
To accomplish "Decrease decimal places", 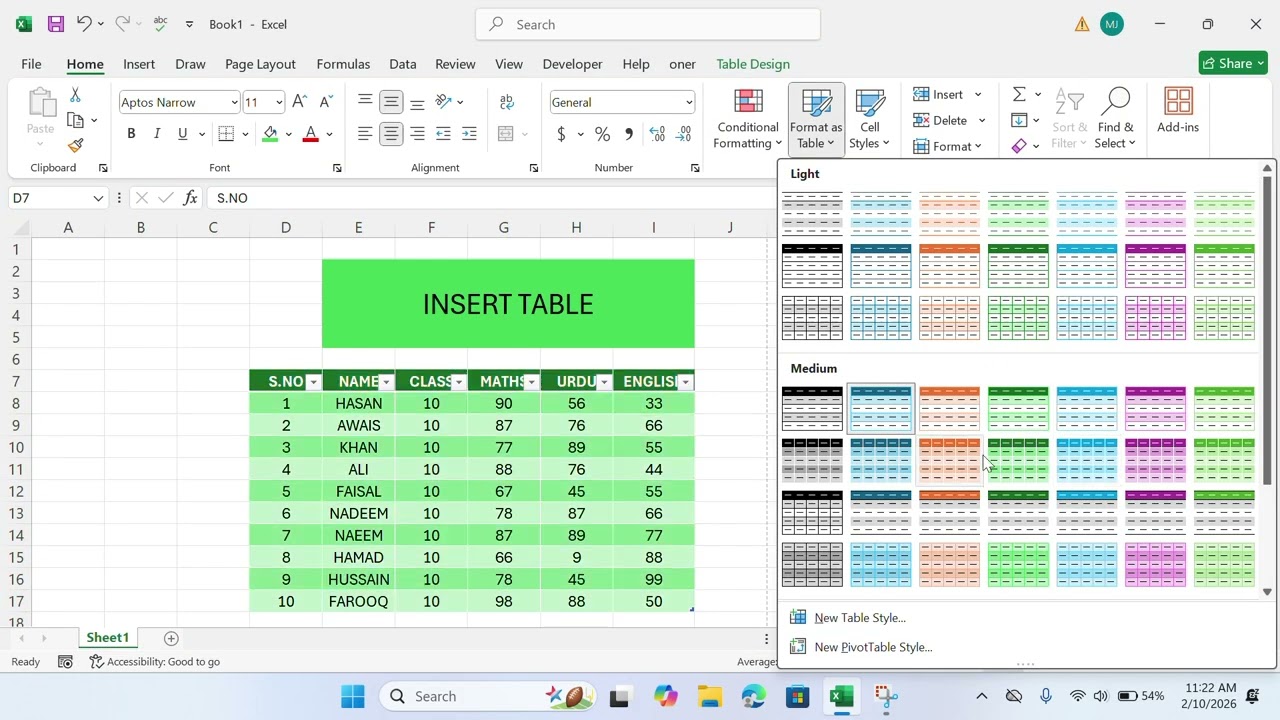I will (684, 134).
